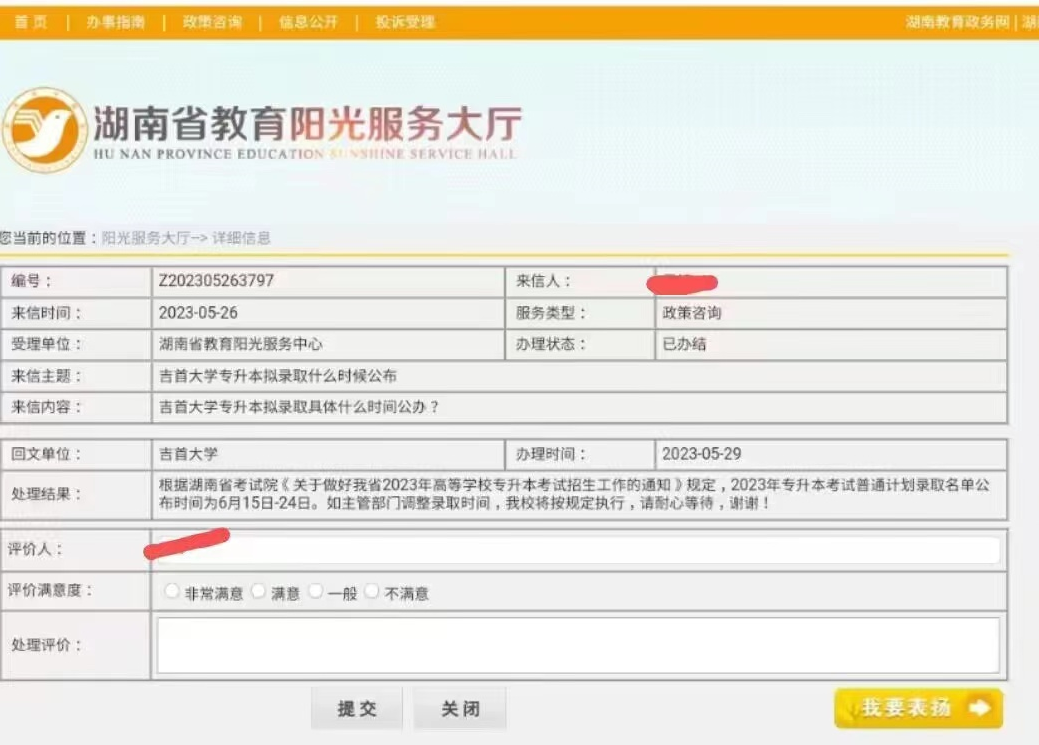The width and height of the screenshot is (1039, 745).
Task: Click the dove logo emblem
Action: tap(44, 128)
